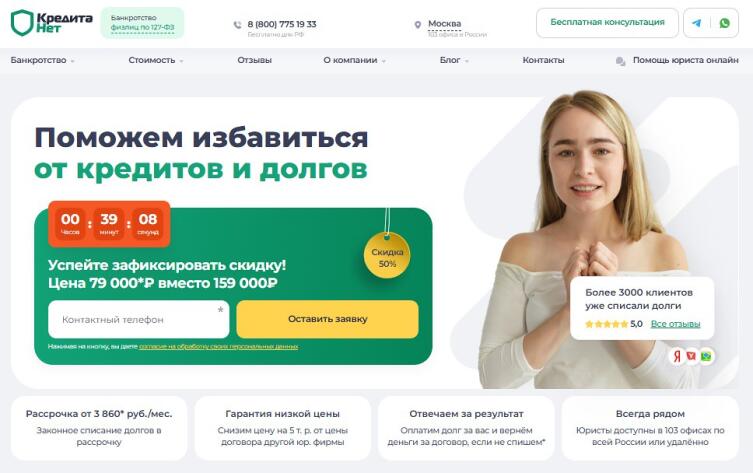Click the Бесплатная консультация button
753x473 pixels.
[x=607, y=23]
